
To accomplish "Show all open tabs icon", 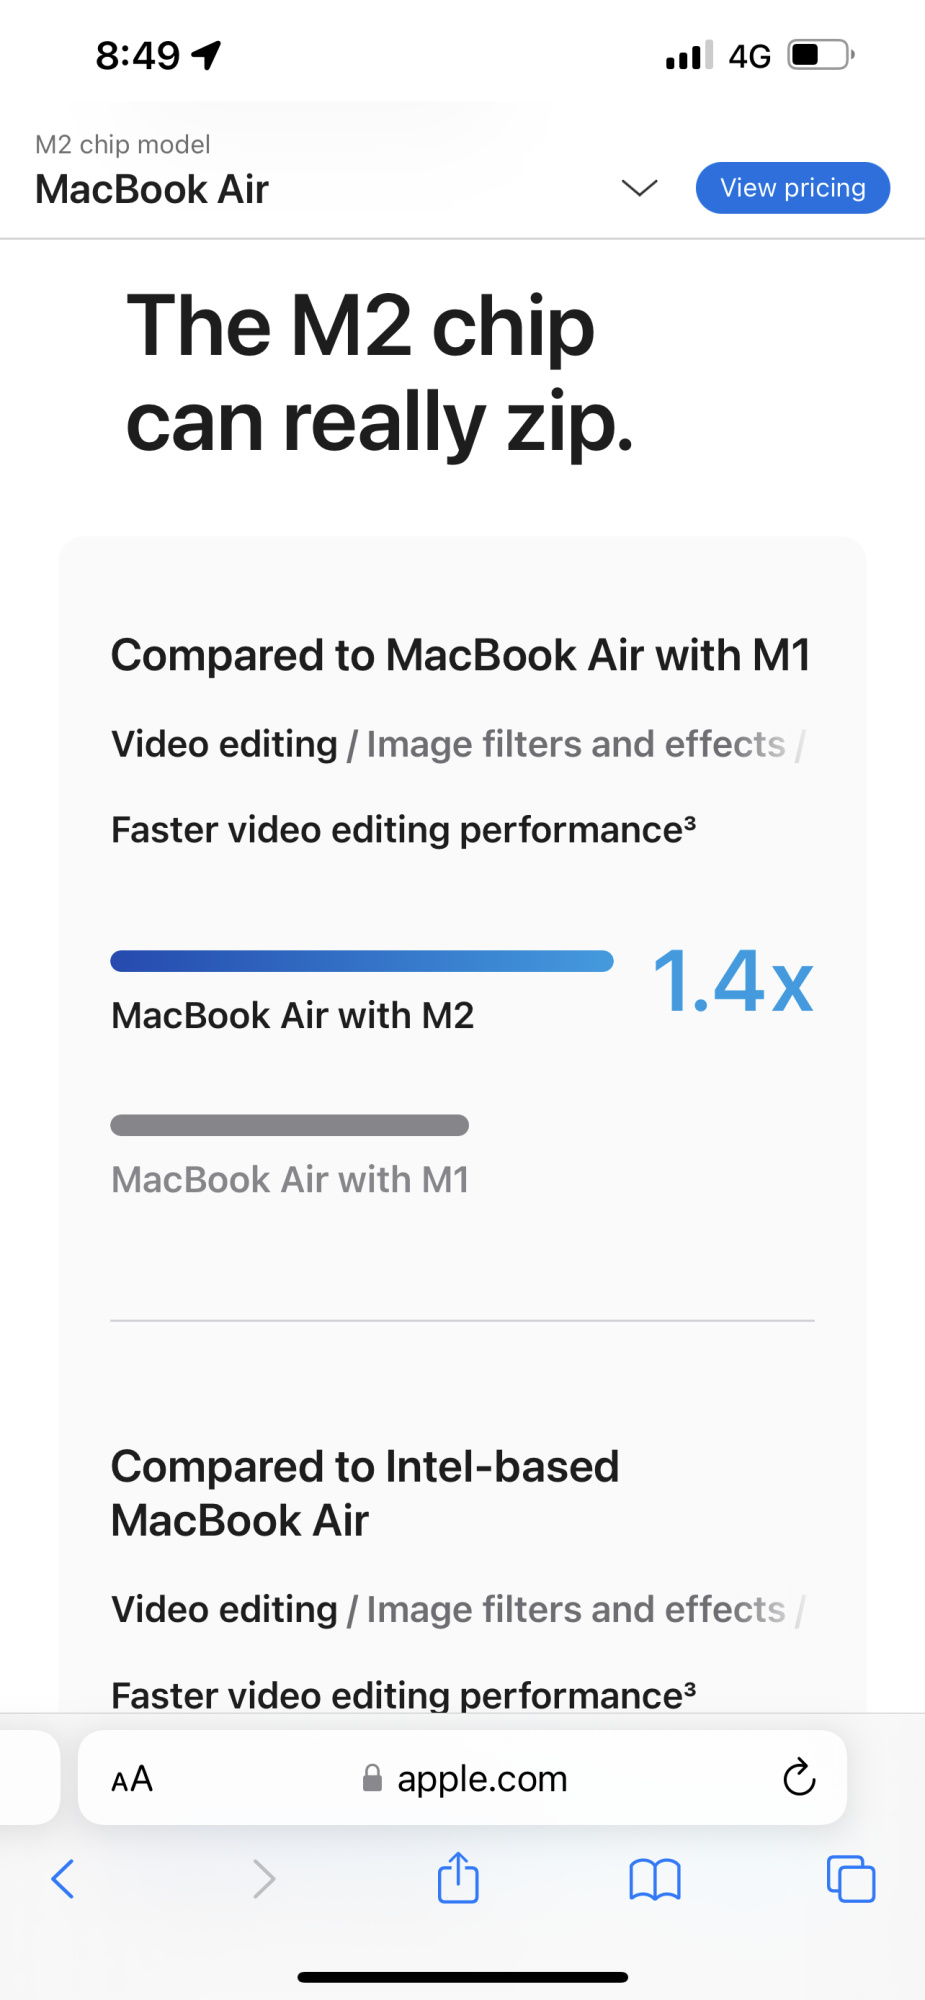I will click(x=851, y=1879).
